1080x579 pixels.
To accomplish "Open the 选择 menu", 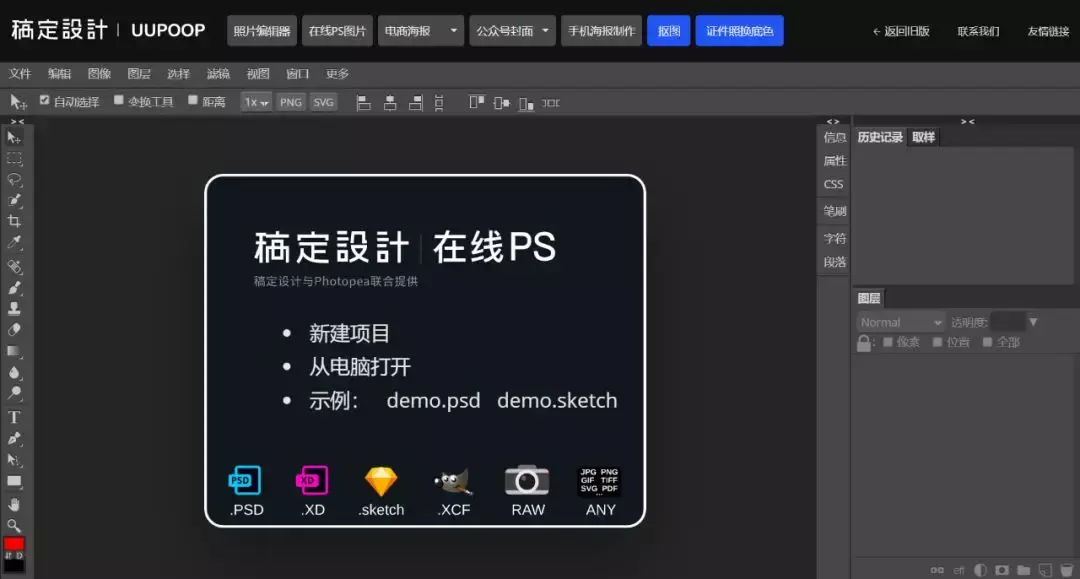I will tap(178, 74).
